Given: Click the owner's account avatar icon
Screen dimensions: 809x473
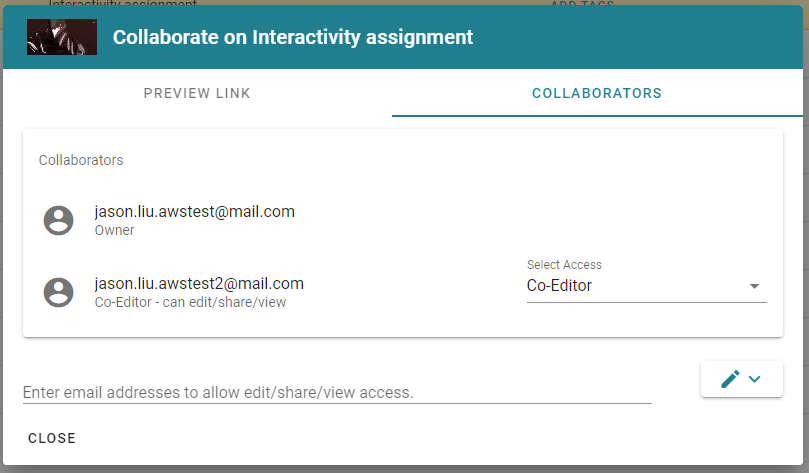Looking at the screenshot, I should click(x=58, y=221).
